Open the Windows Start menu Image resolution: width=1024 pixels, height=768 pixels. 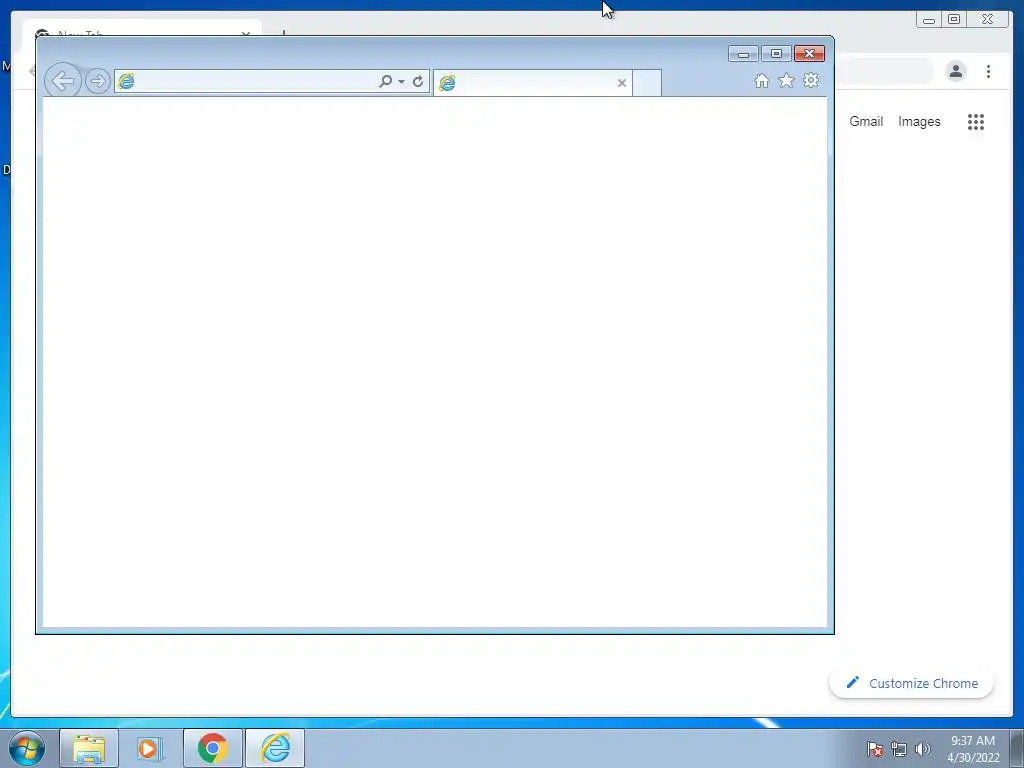27,748
